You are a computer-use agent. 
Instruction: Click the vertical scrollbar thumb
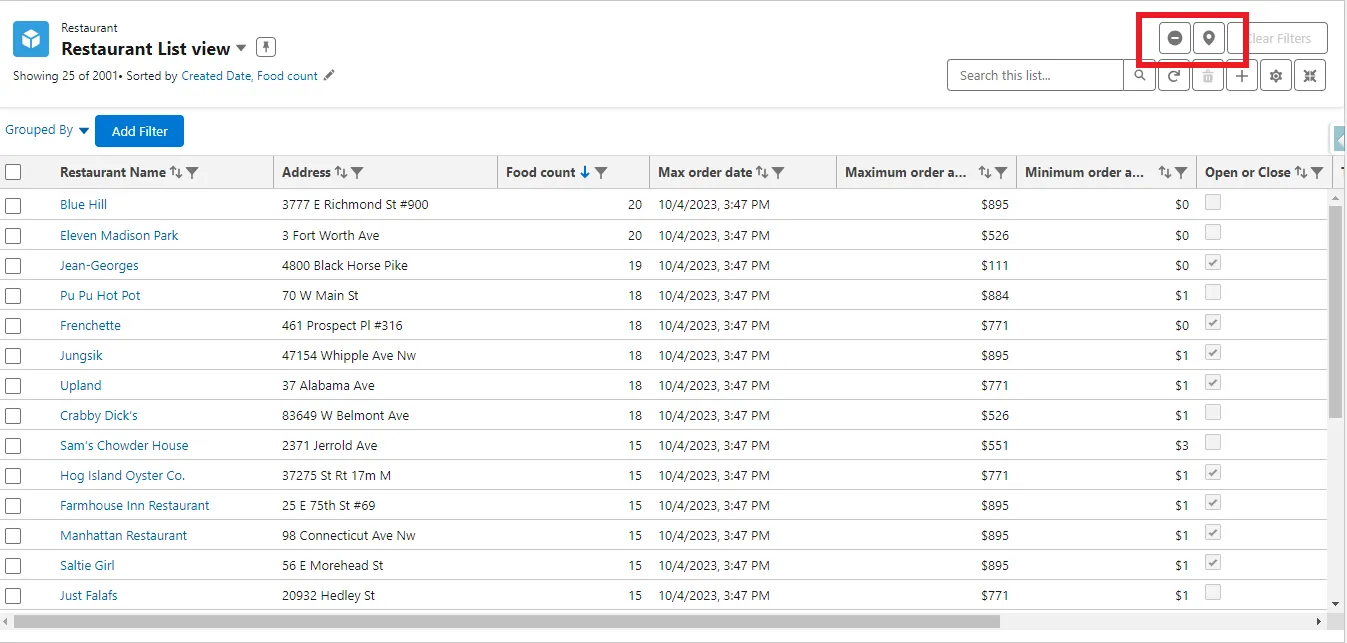(x=1336, y=311)
